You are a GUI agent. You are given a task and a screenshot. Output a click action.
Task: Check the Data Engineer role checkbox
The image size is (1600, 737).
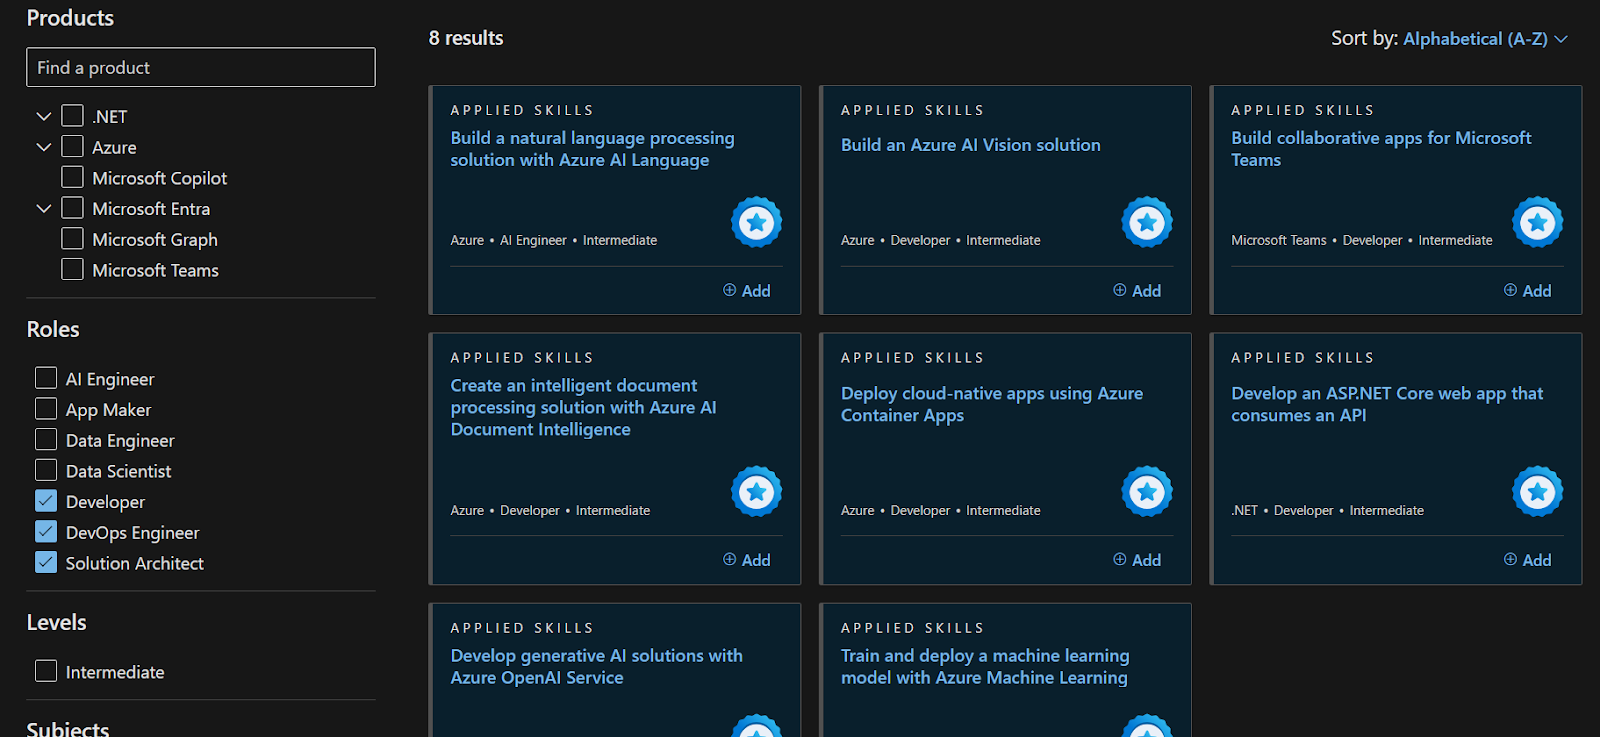click(x=46, y=440)
